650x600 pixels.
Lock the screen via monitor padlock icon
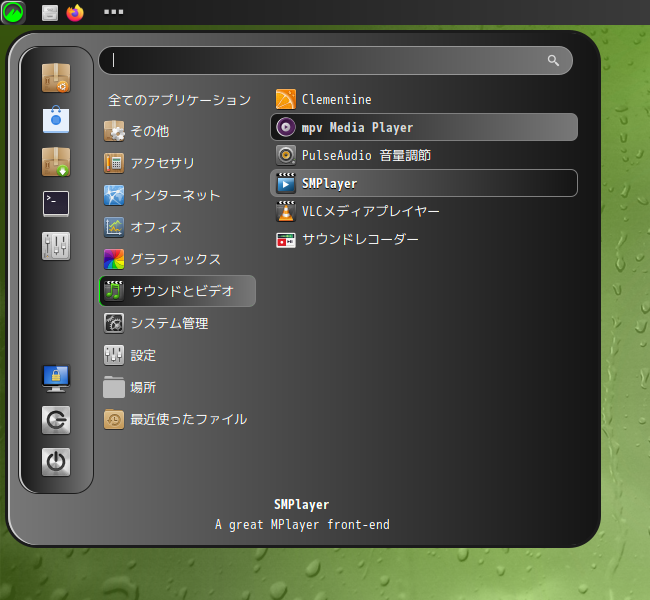pyautogui.click(x=56, y=378)
